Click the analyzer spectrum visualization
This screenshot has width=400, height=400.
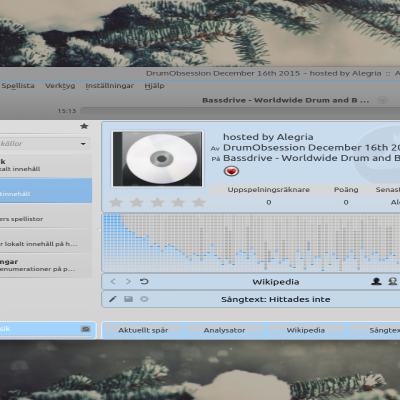(x=251, y=242)
